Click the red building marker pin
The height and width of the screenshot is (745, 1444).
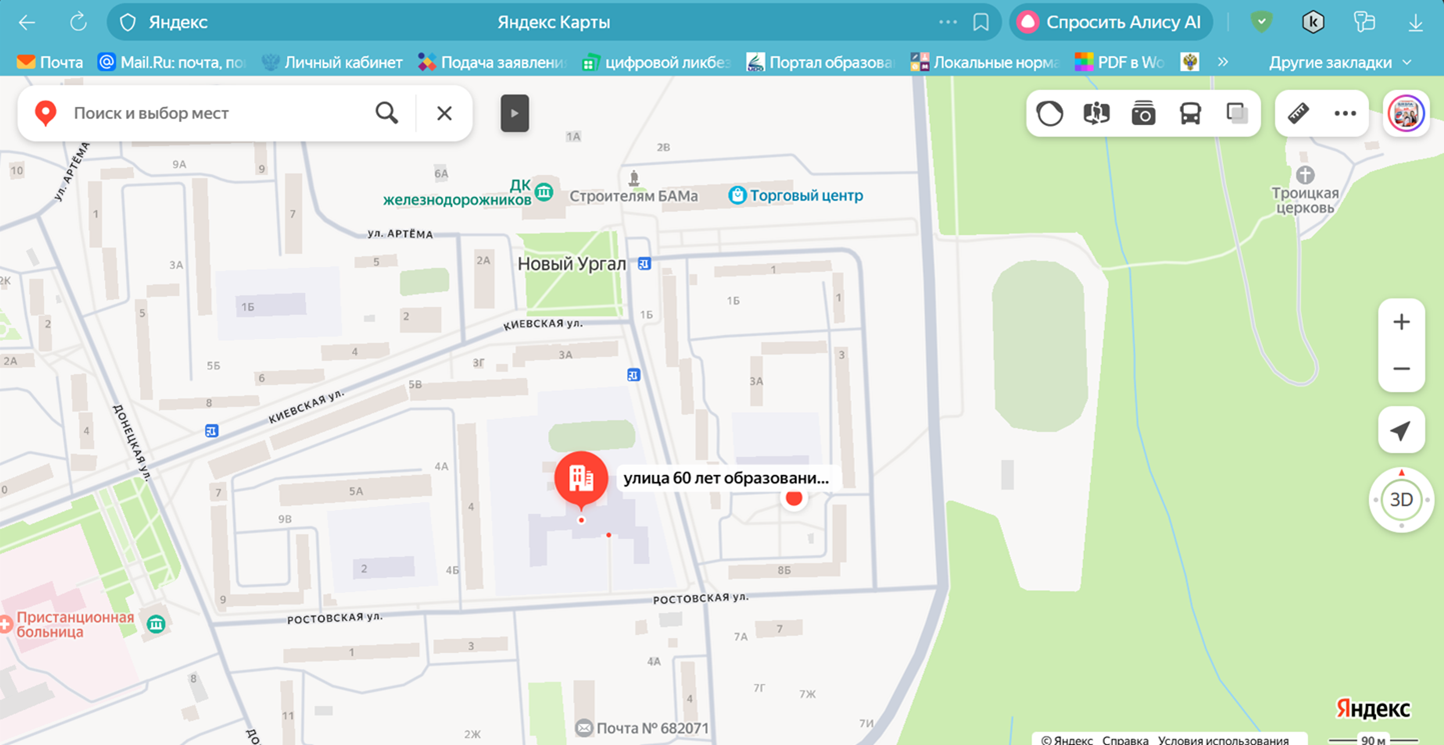(x=581, y=480)
